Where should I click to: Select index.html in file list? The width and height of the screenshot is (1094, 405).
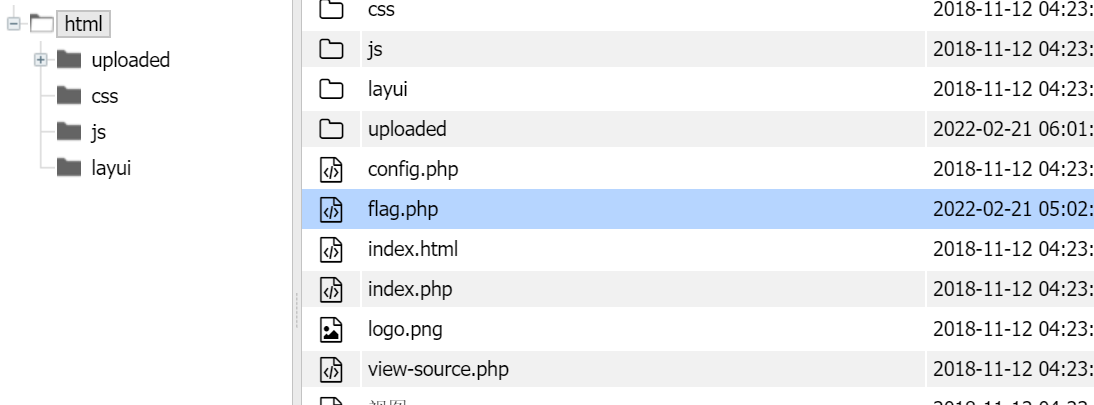coord(413,249)
